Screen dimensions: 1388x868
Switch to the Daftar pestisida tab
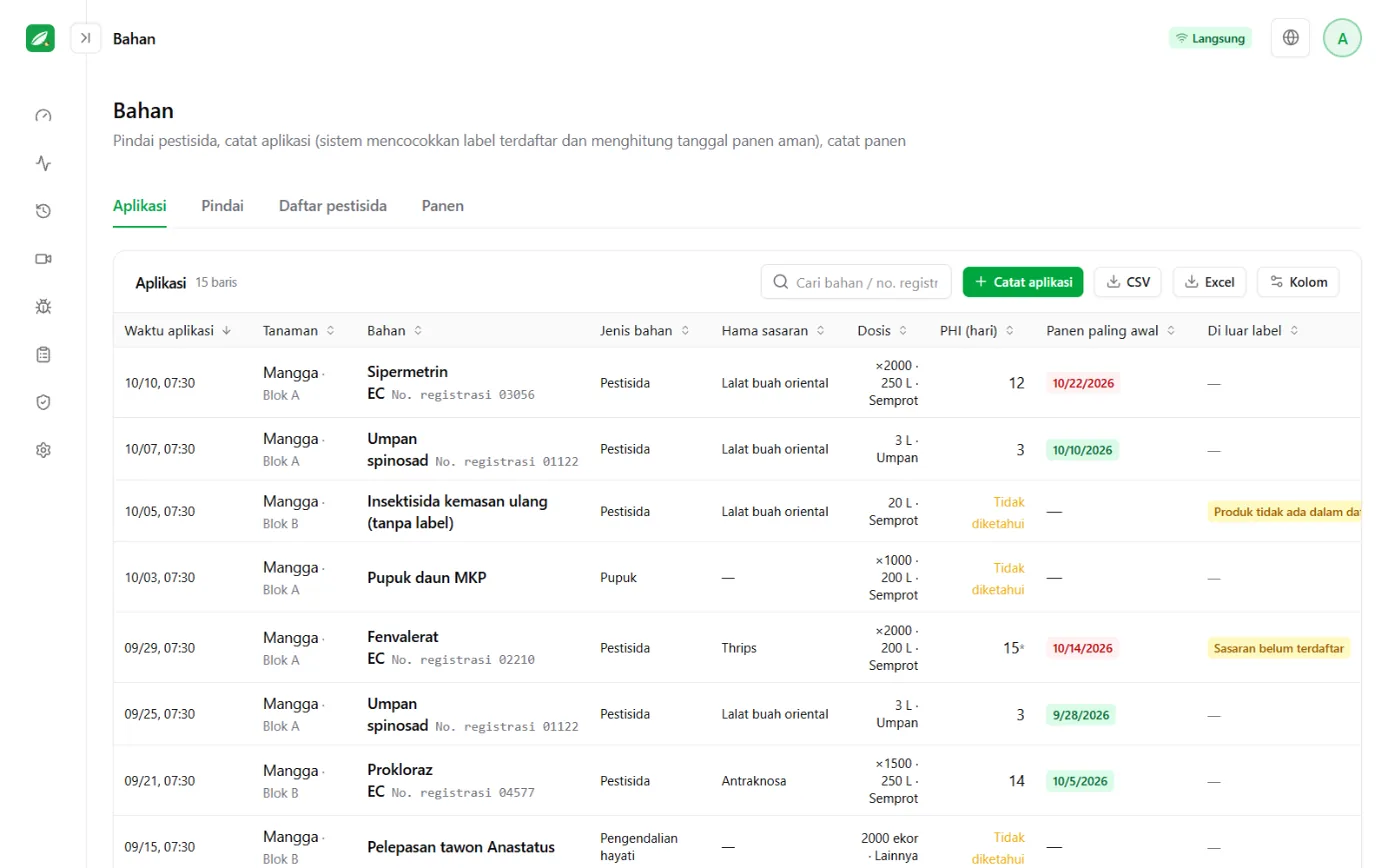point(333,206)
